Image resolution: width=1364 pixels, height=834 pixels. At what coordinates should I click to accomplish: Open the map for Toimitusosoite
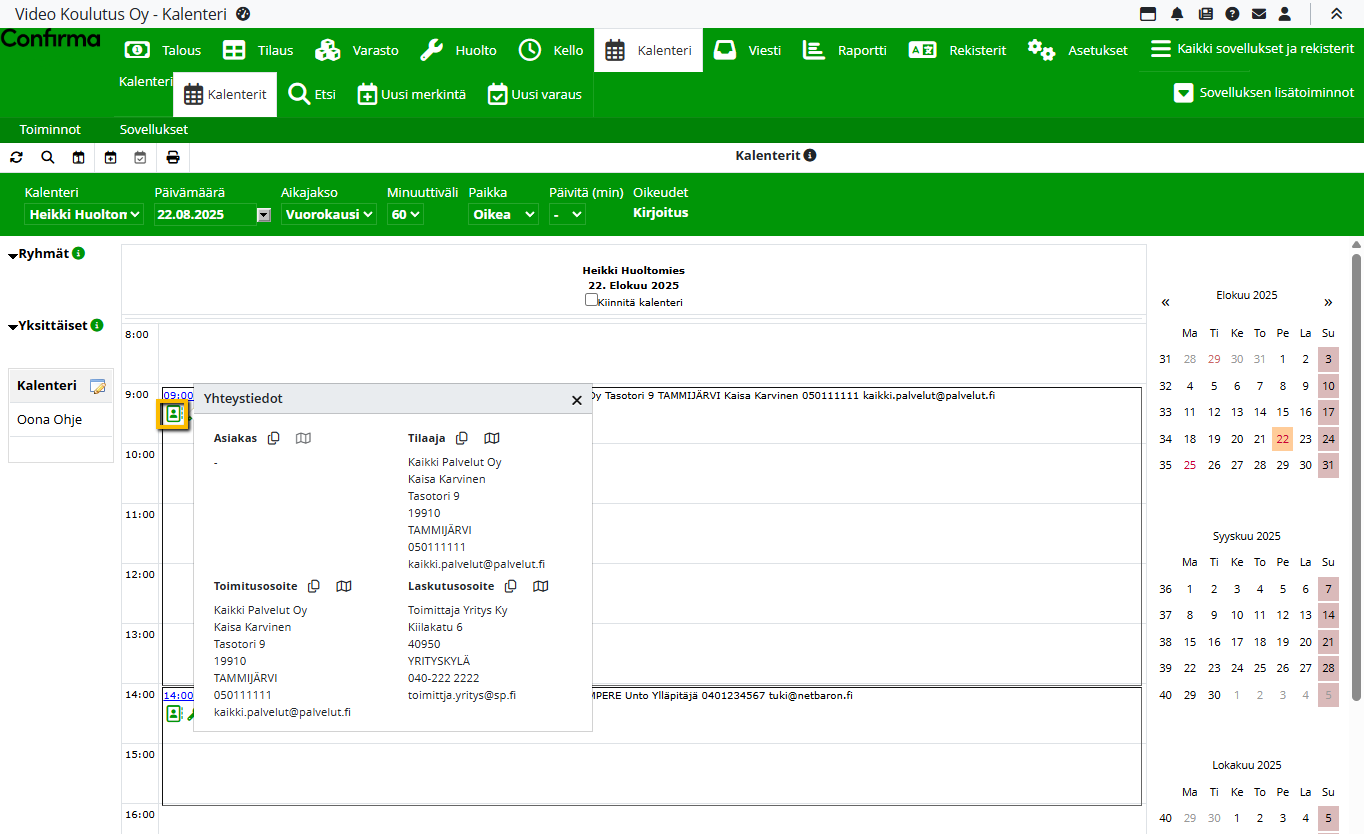344,586
